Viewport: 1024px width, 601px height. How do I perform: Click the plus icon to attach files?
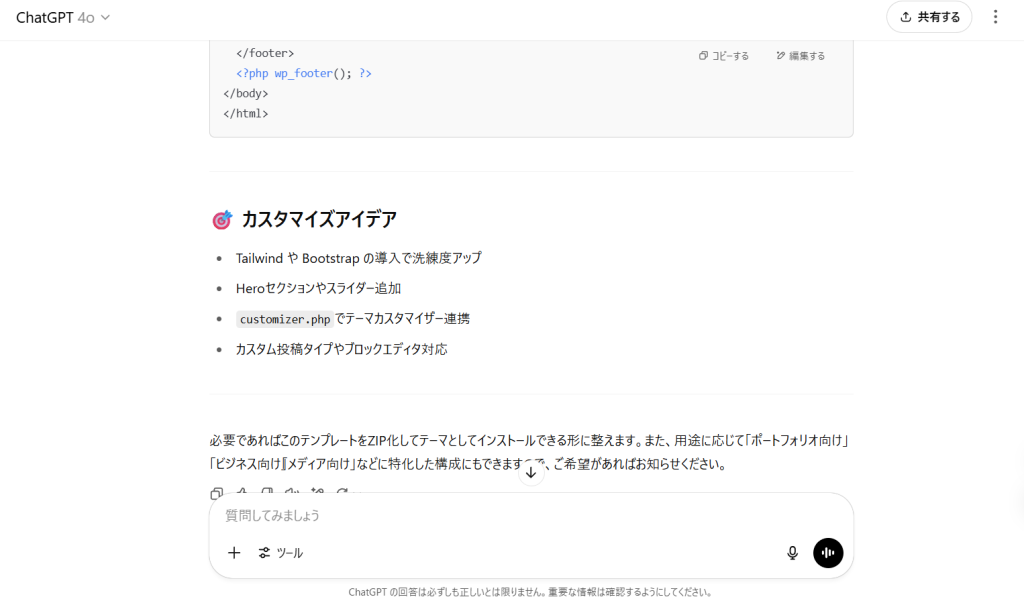234,553
